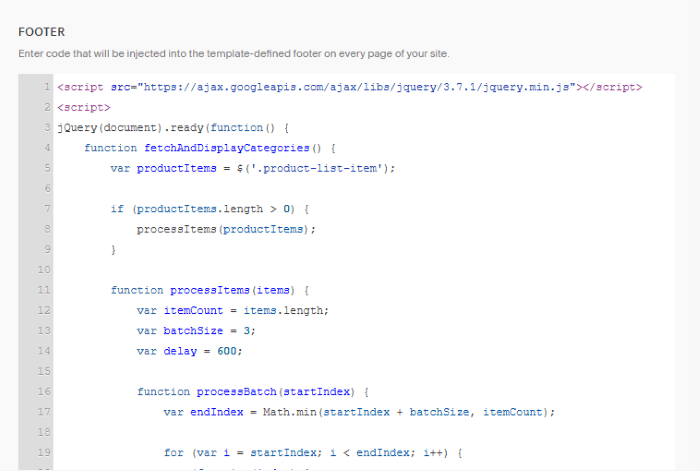Click line number 1 in the gutter

click(47, 87)
